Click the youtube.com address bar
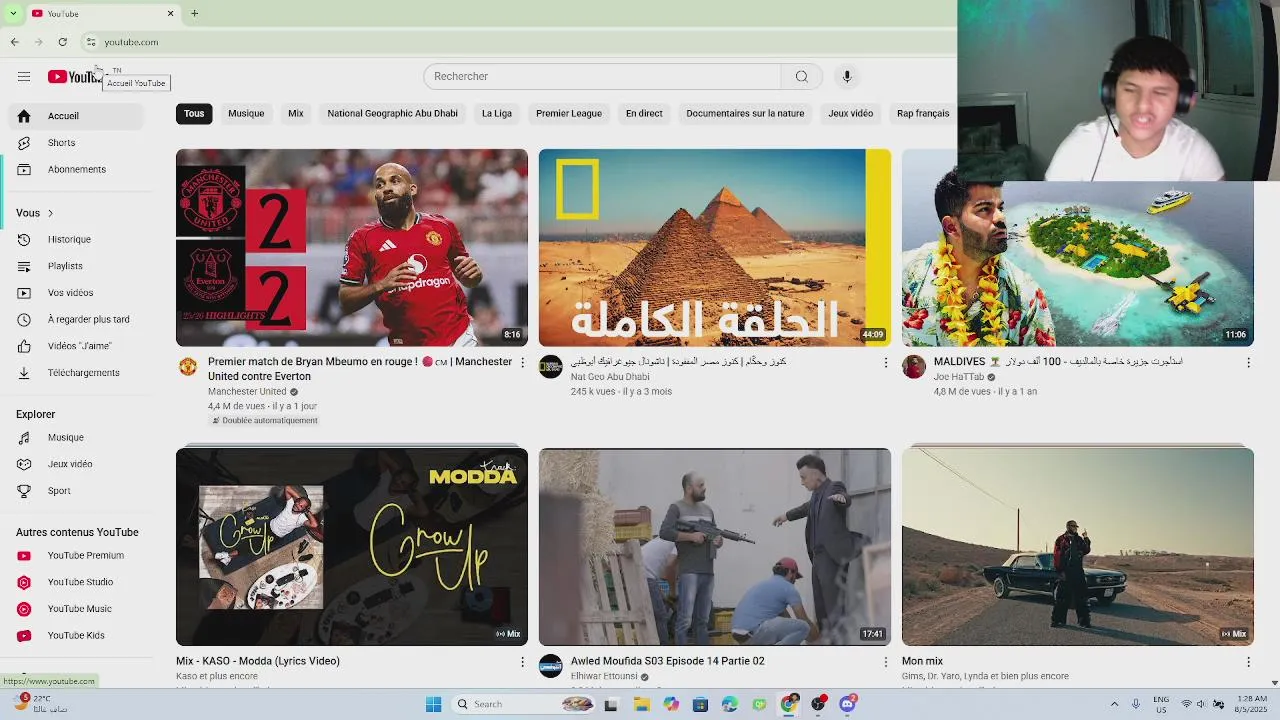This screenshot has width=1280, height=720. 131,42
